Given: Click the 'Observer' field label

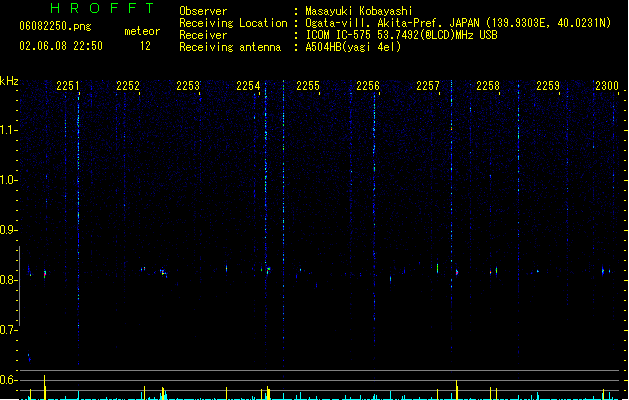Looking at the screenshot, I should (203, 11).
